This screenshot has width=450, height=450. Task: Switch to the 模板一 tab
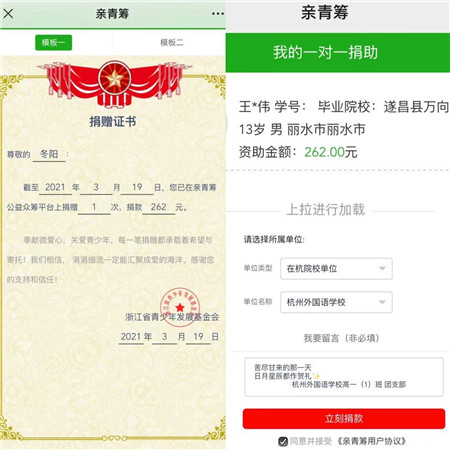coord(53,43)
